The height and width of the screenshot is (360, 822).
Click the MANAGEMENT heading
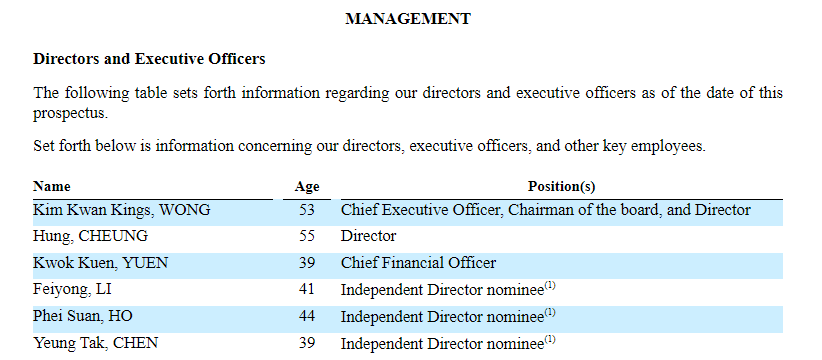coord(408,19)
